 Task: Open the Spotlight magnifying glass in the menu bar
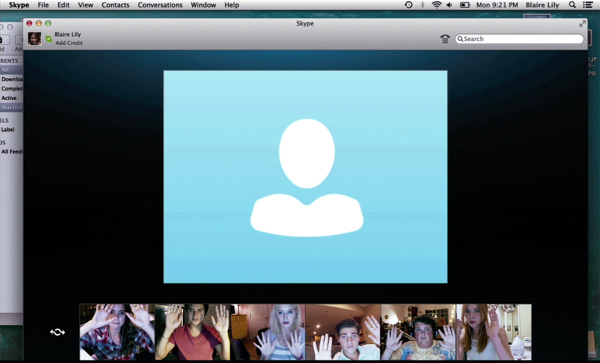point(572,5)
